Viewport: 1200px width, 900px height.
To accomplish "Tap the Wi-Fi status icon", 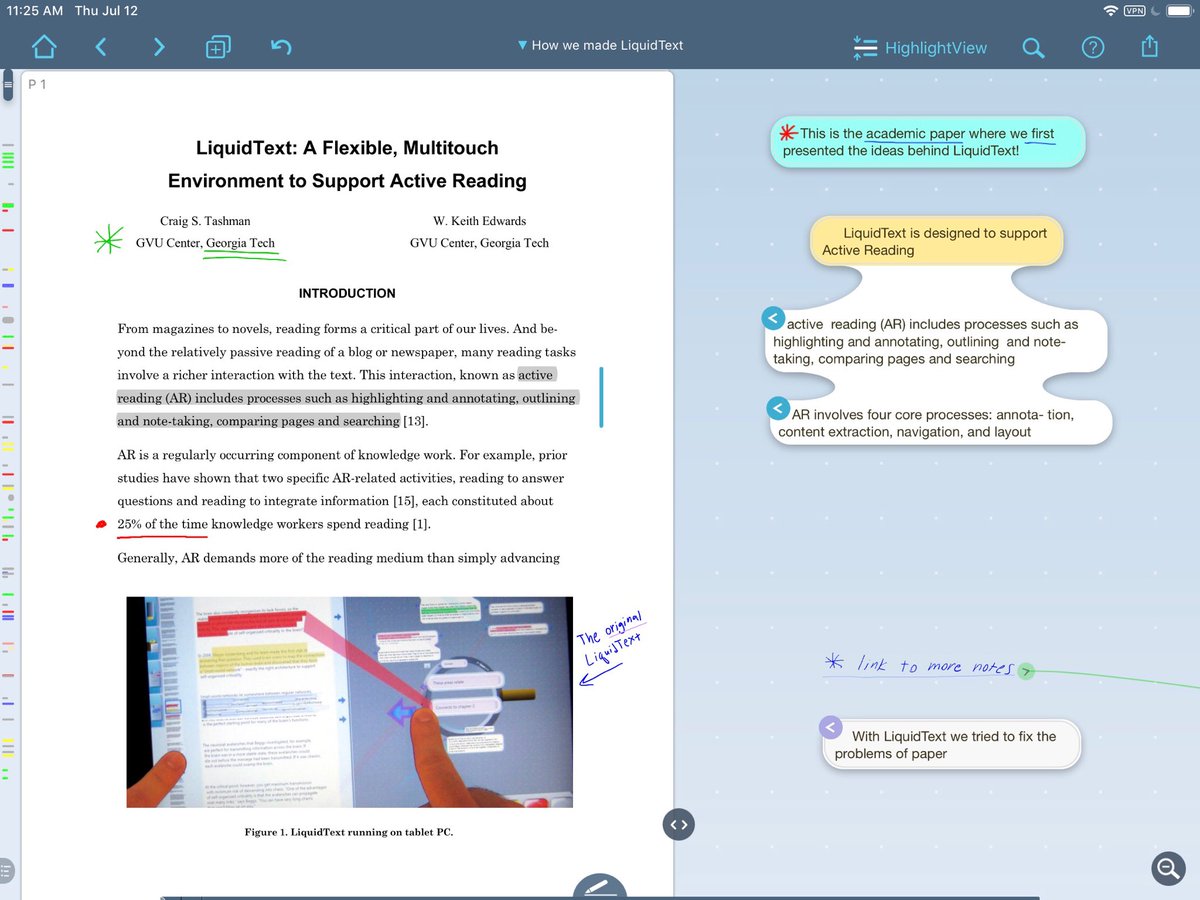I will point(1110,10).
